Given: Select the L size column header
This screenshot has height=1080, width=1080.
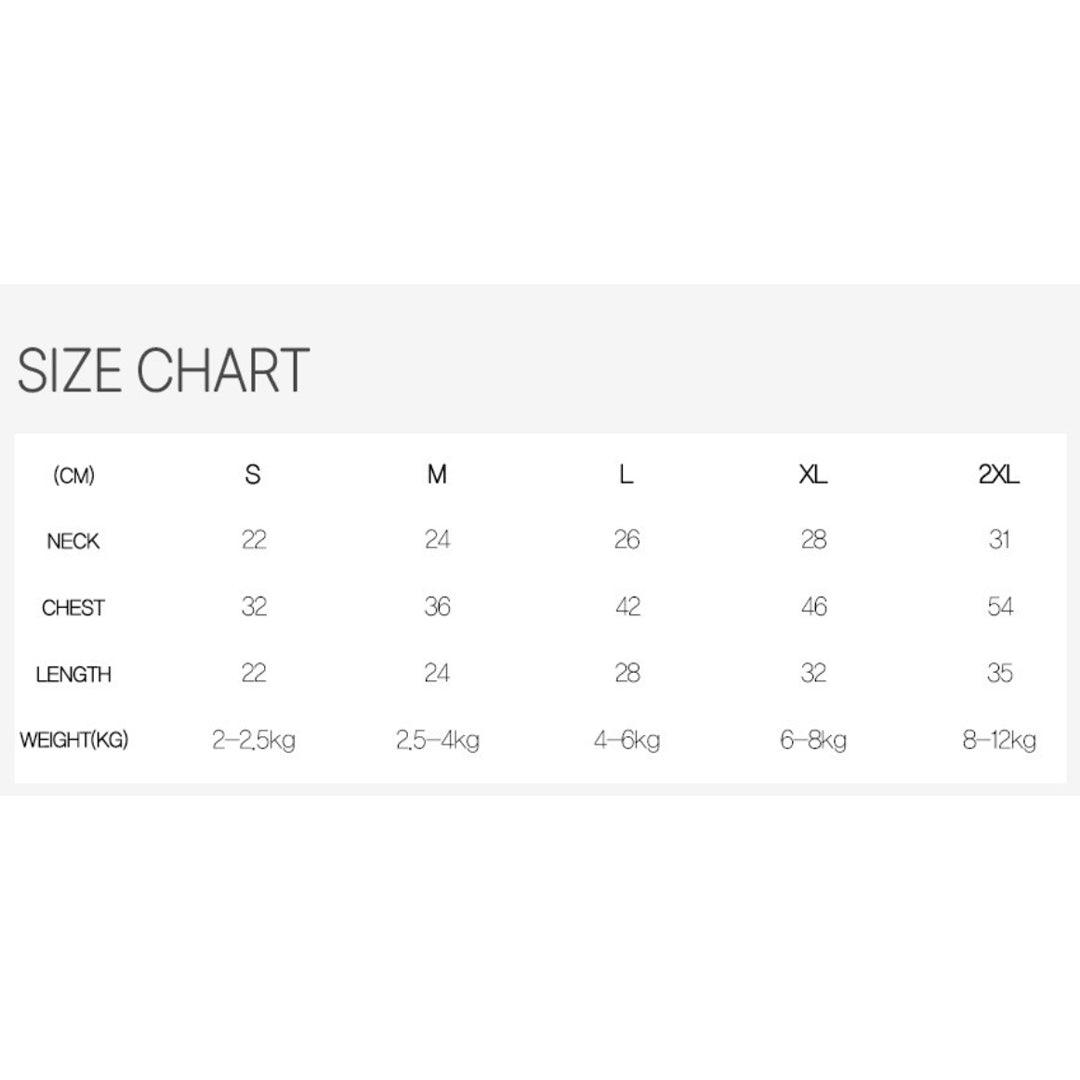Looking at the screenshot, I should [626, 475].
